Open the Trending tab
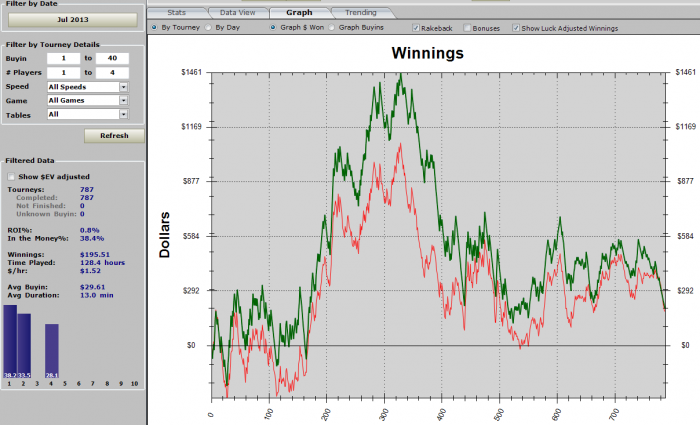 coord(361,12)
